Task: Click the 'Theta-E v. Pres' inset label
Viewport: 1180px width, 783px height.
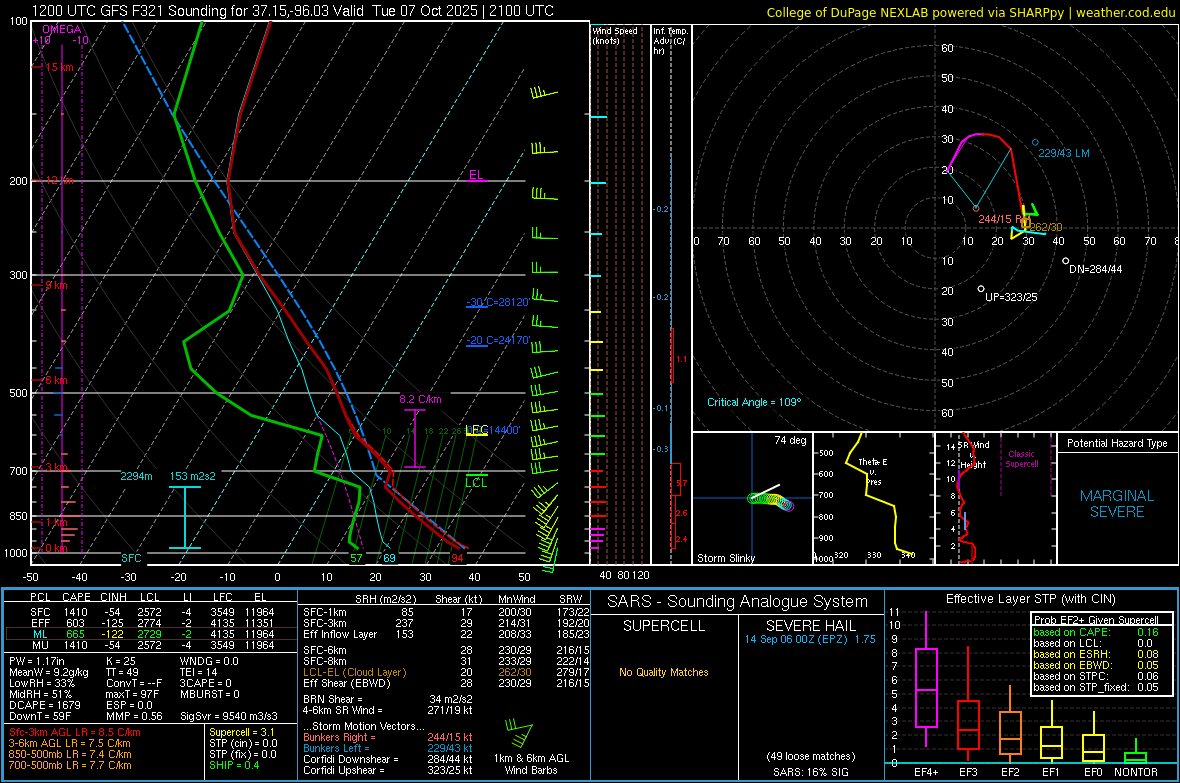Action: click(873, 471)
